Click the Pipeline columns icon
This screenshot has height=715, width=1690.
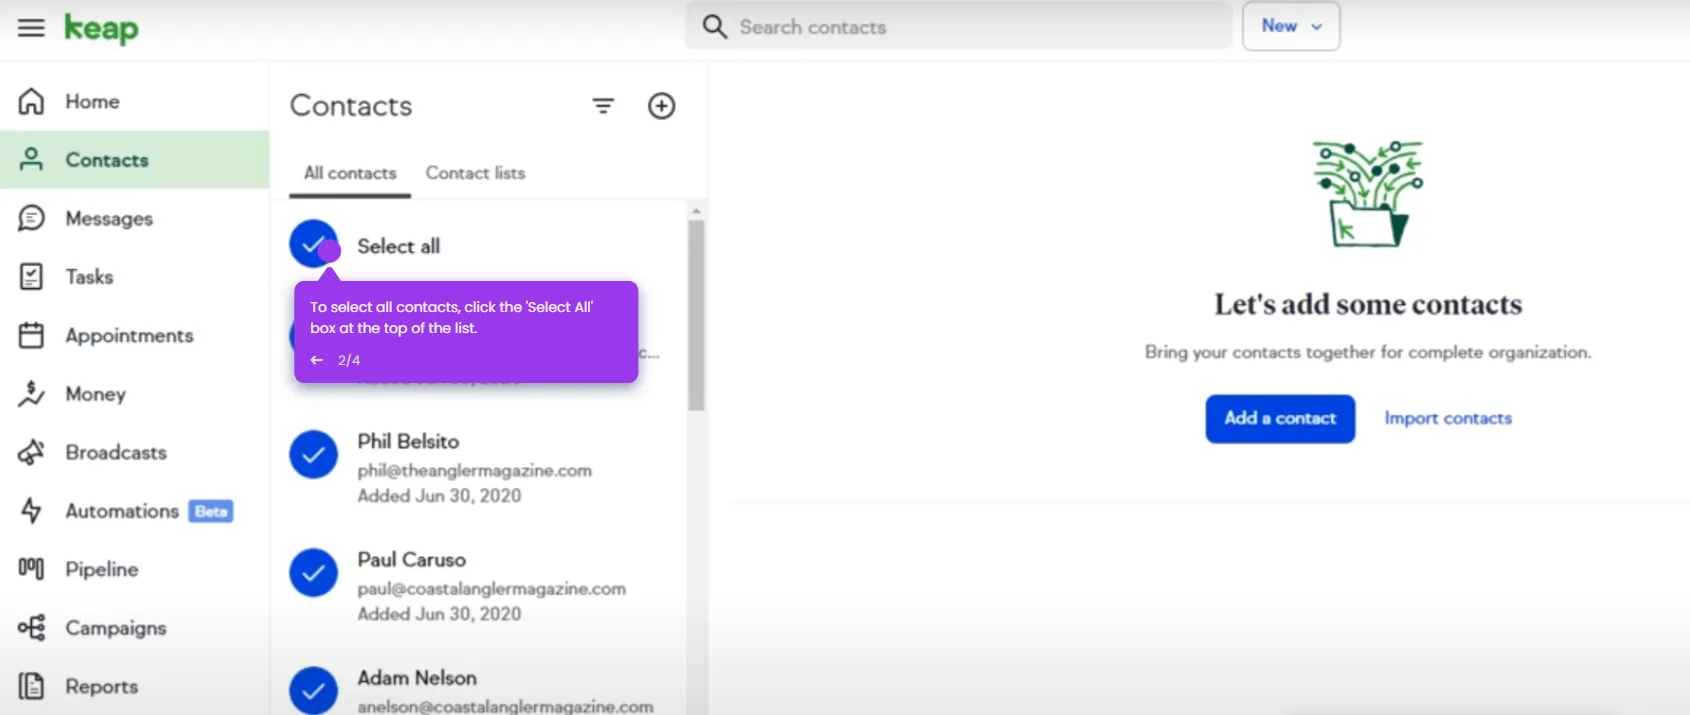tap(31, 569)
